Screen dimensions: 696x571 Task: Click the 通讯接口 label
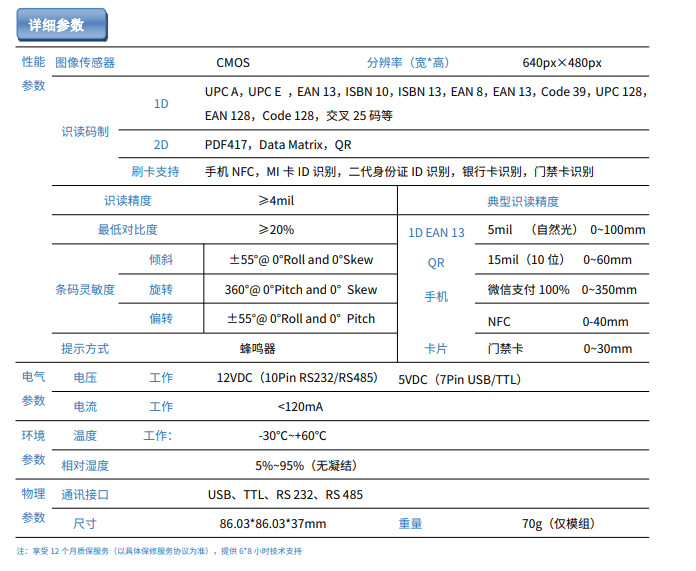tap(85, 495)
